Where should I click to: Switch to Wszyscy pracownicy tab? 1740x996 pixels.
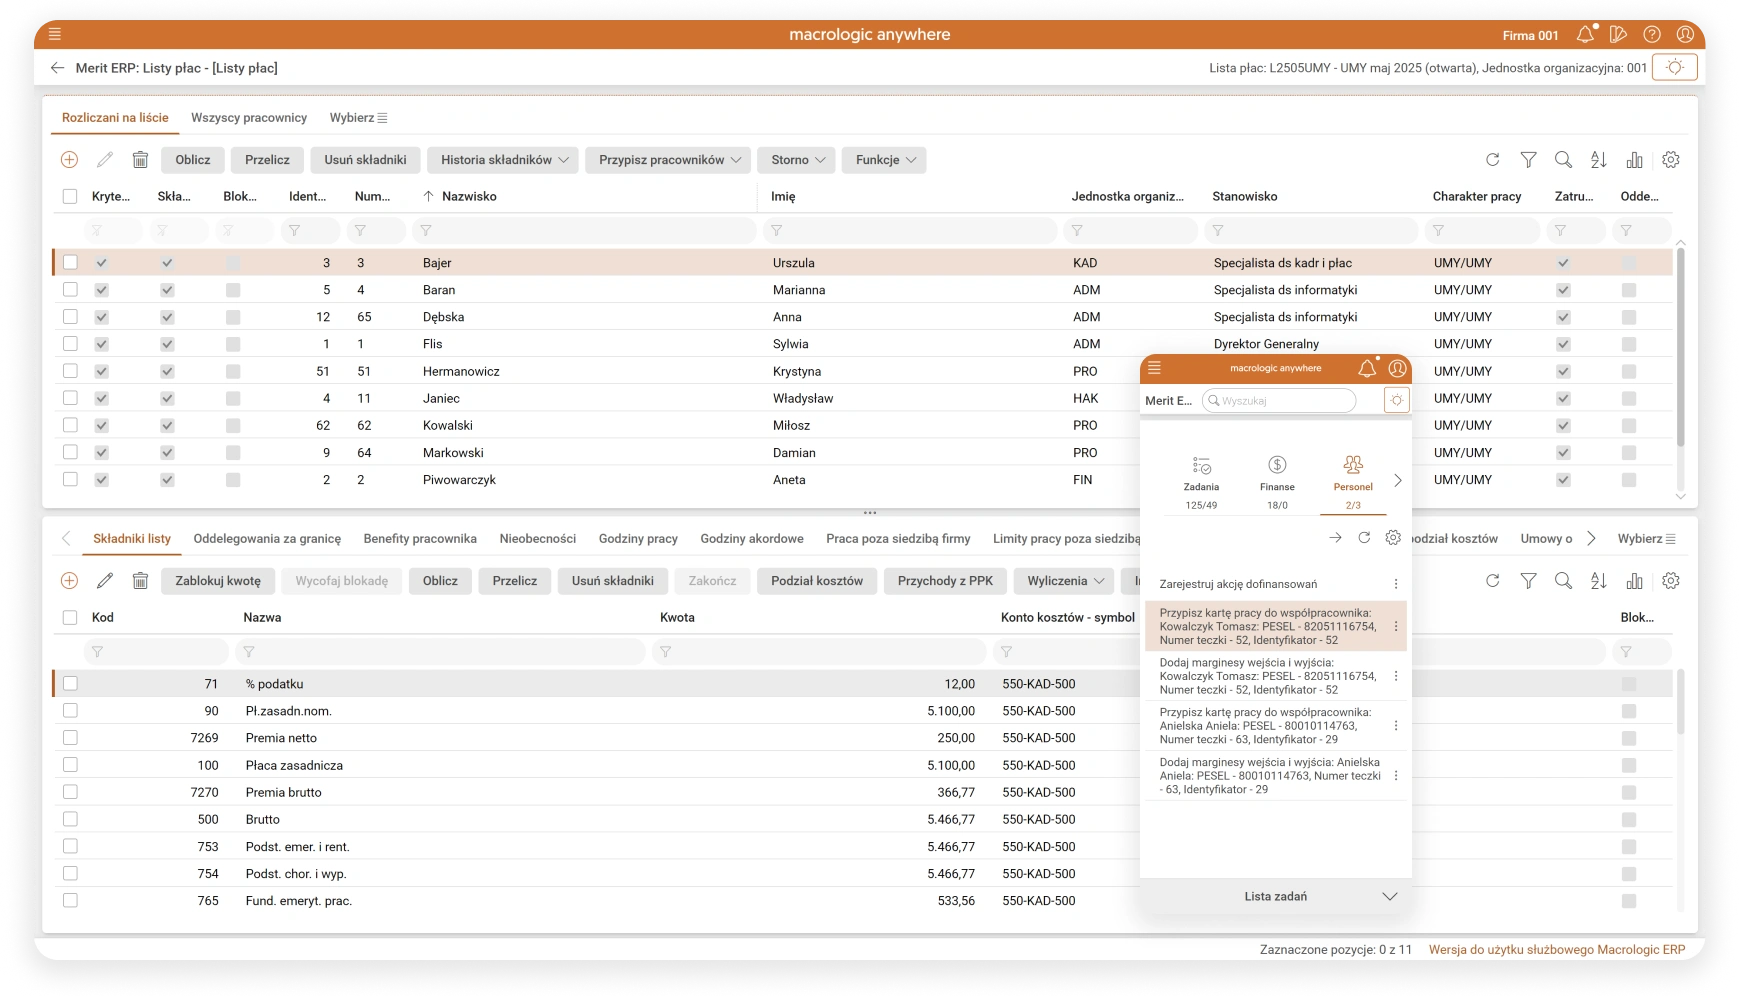[x=249, y=118]
